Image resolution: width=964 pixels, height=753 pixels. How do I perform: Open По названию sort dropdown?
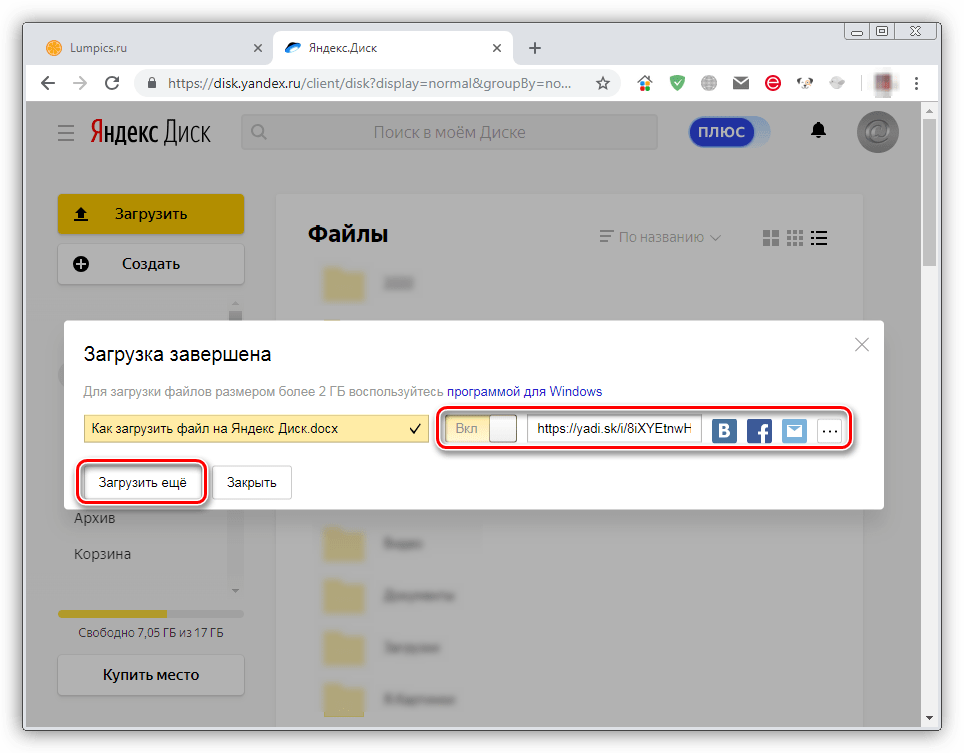coord(660,237)
